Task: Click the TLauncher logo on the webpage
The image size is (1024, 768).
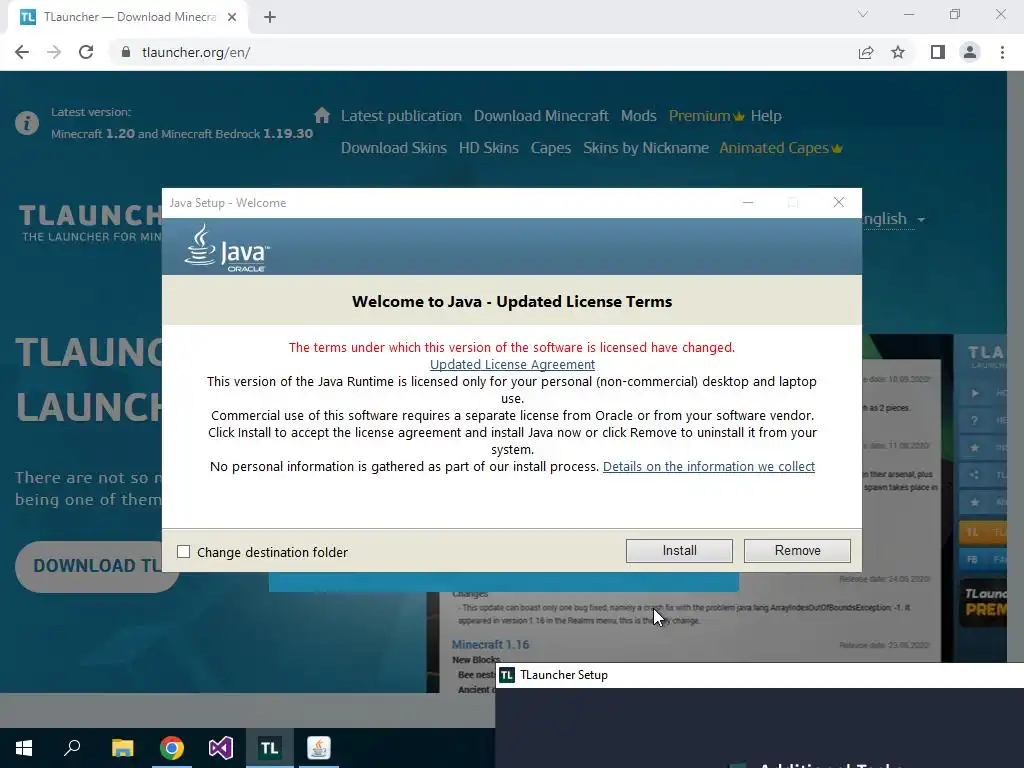Action: pyautogui.click(x=90, y=223)
